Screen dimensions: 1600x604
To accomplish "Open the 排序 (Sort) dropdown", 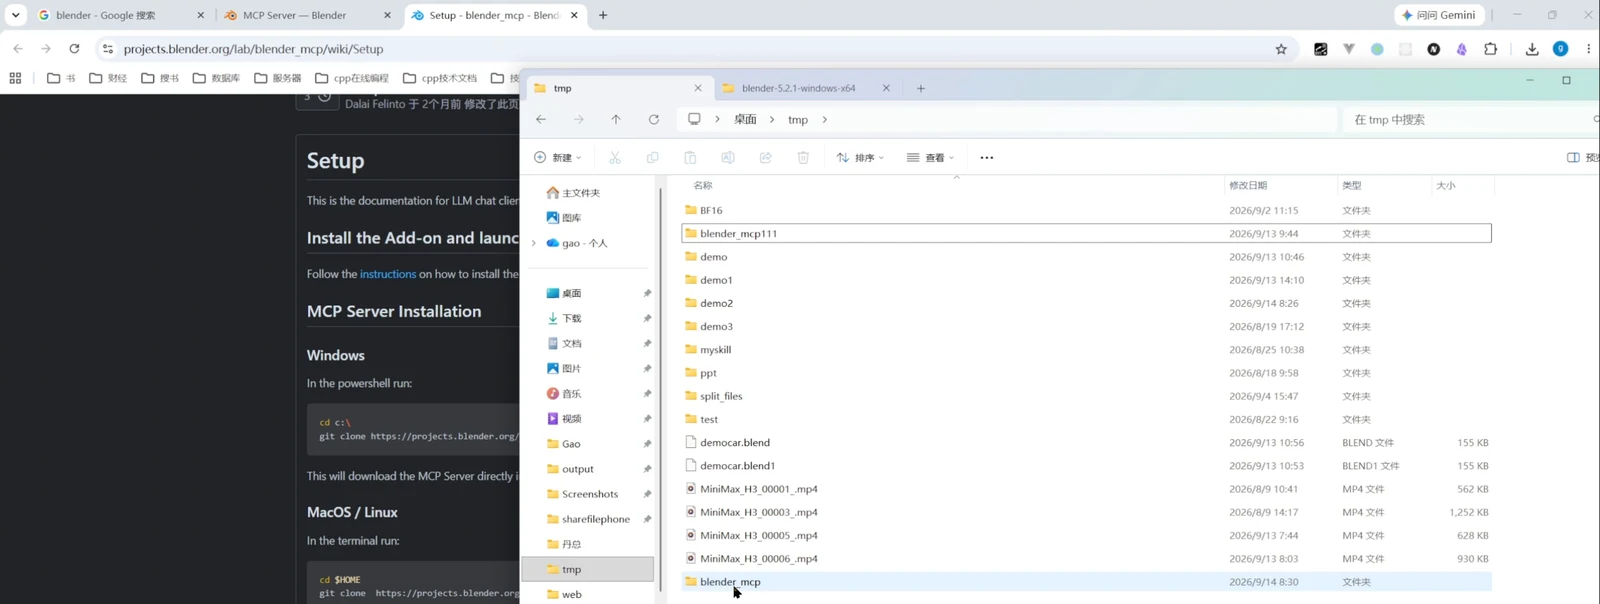I will [x=860, y=158].
